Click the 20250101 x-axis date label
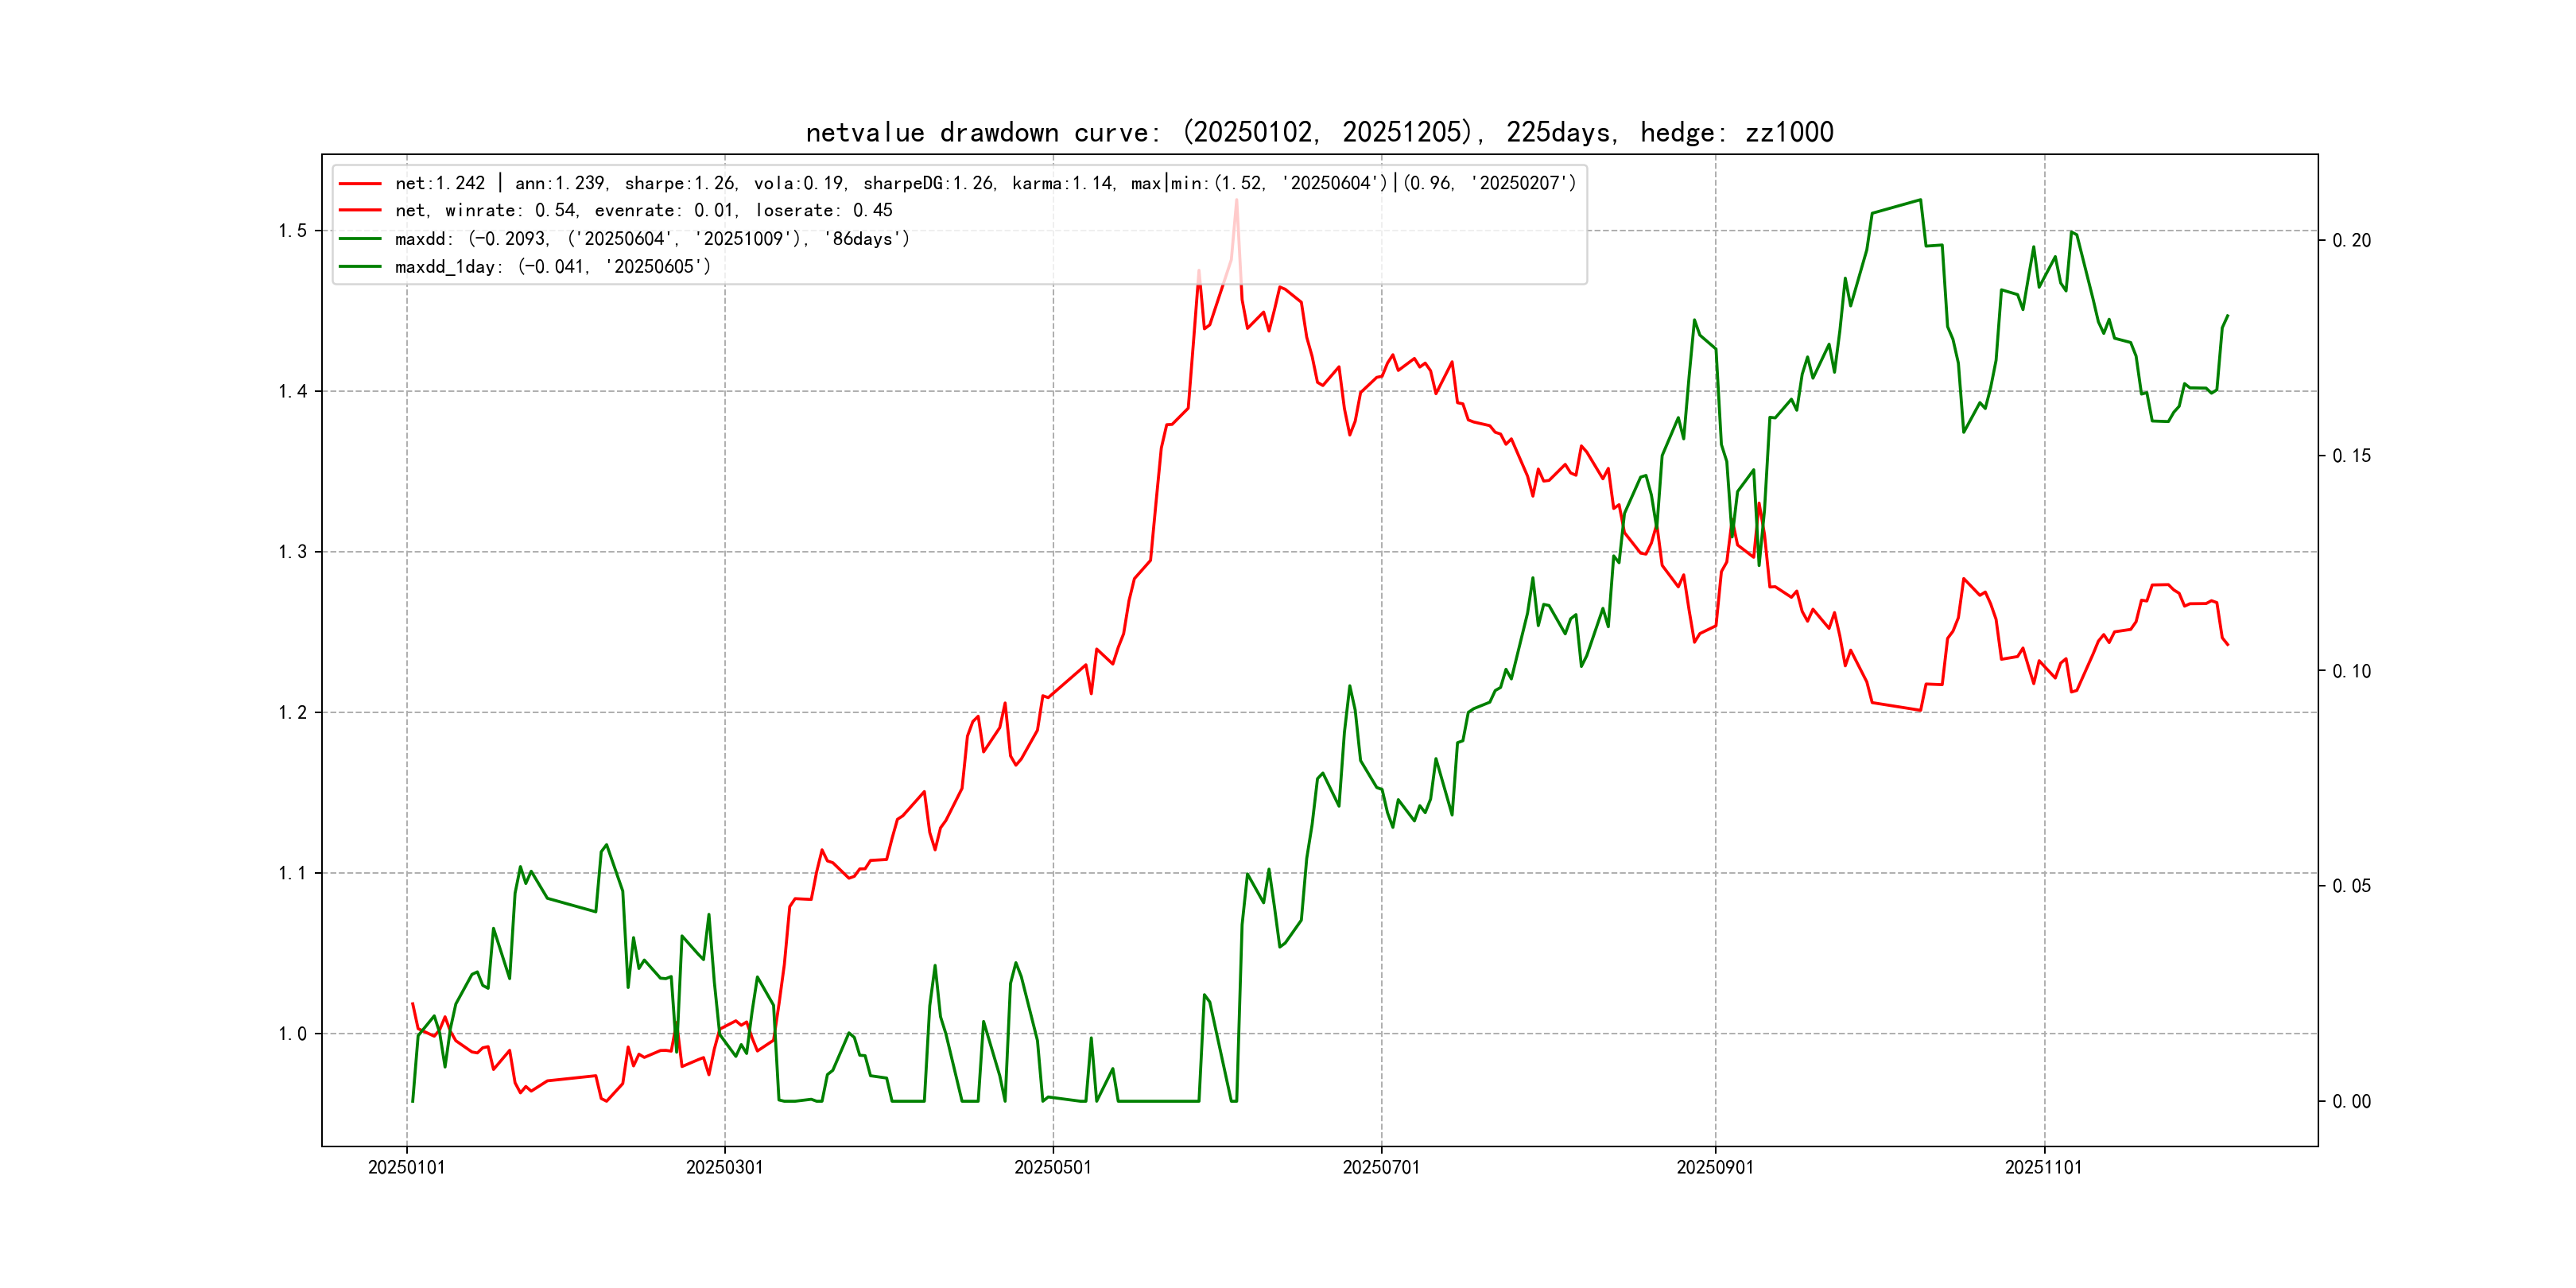Image resolution: width=2576 pixels, height=1288 pixels. 406,1168
